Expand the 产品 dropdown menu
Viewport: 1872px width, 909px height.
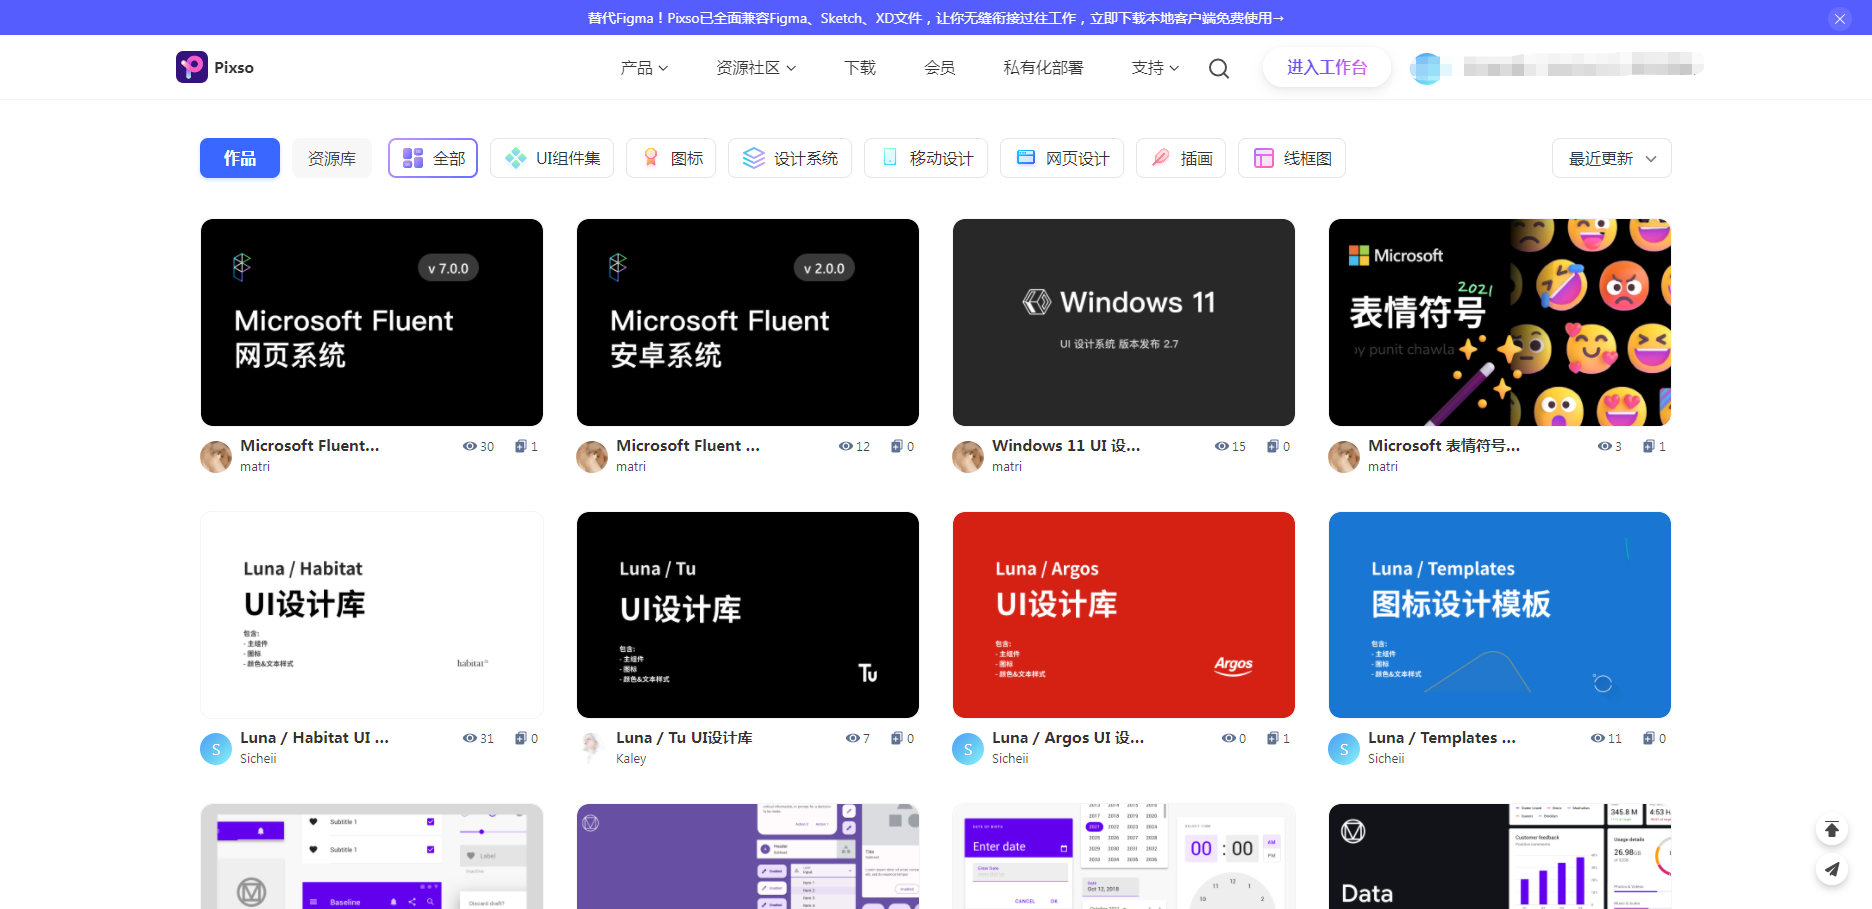tap(644, 68)
